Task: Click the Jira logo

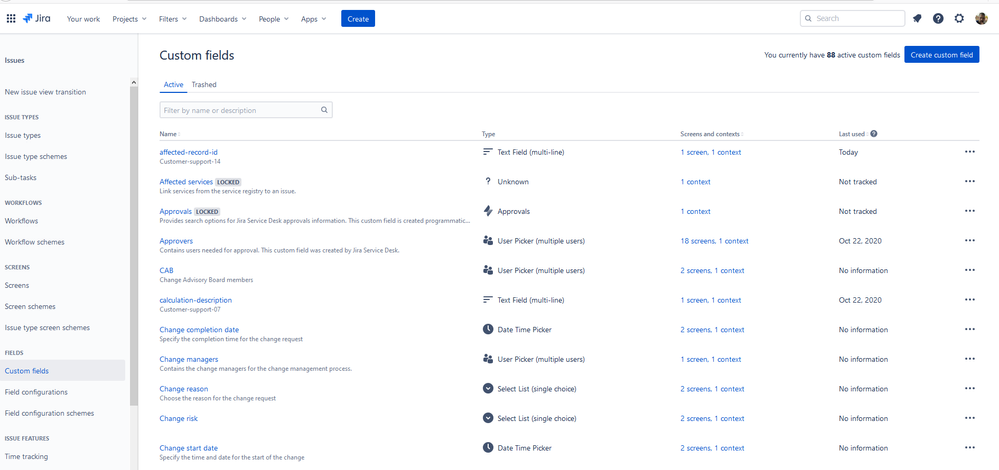Action: 38,18
